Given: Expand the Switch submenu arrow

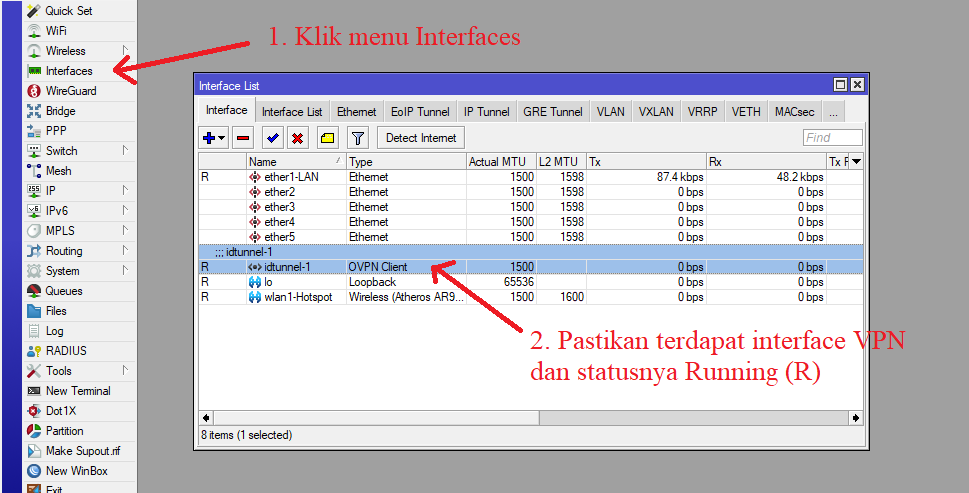Looking at the screenshot, I should pos(125,150).
